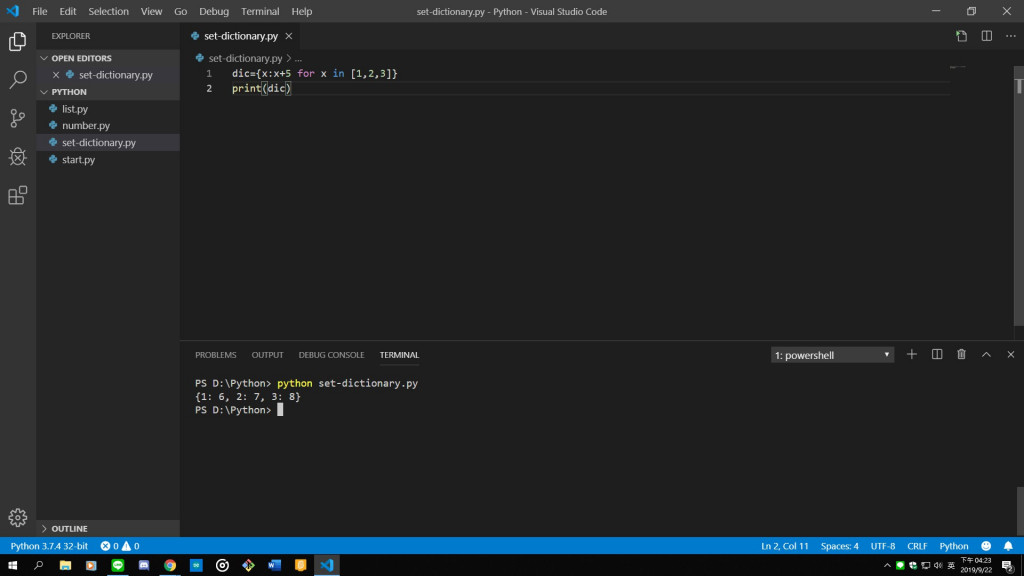Show errors and warnings count in status bar
The image size is (1024, 576).
point(120,546)
